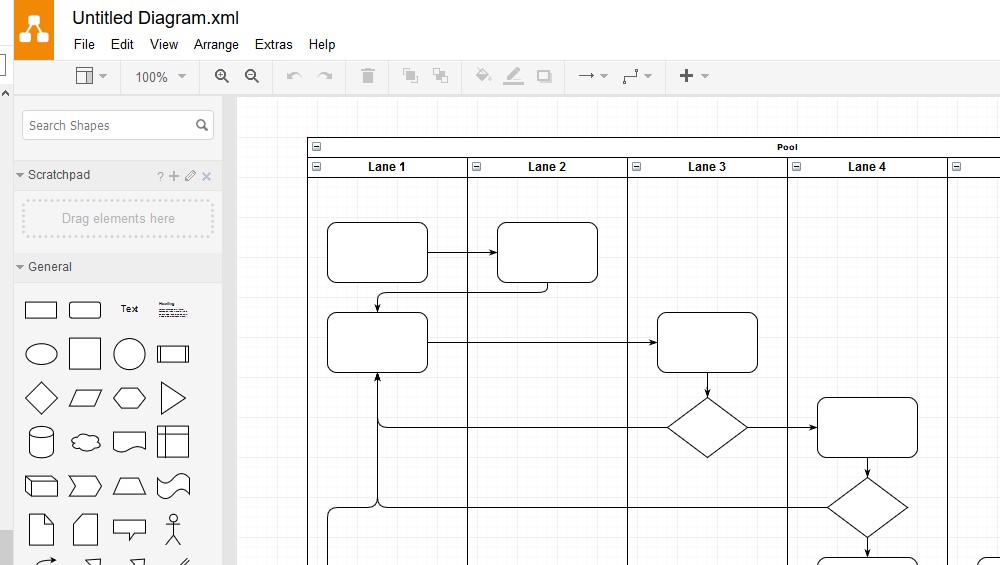
Task: Select the internal storage shape in palette
Action: tap(173, 441)
